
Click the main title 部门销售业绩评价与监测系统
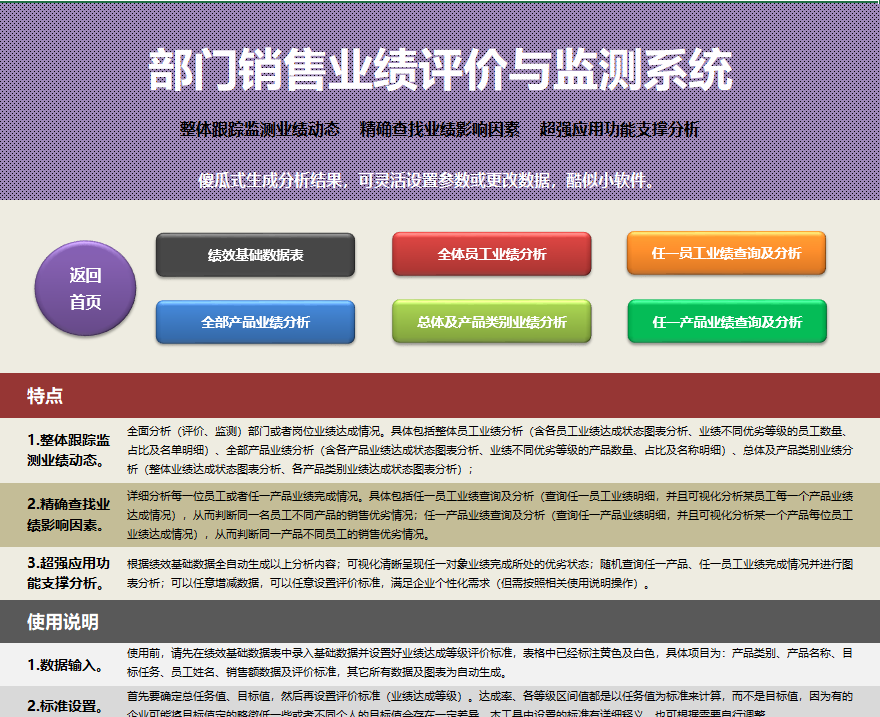coord(440,70)
